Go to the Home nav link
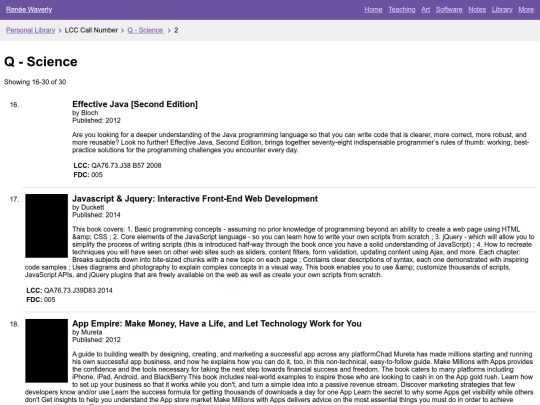Viewport: 540px width, 405px height. click(373, 10)
